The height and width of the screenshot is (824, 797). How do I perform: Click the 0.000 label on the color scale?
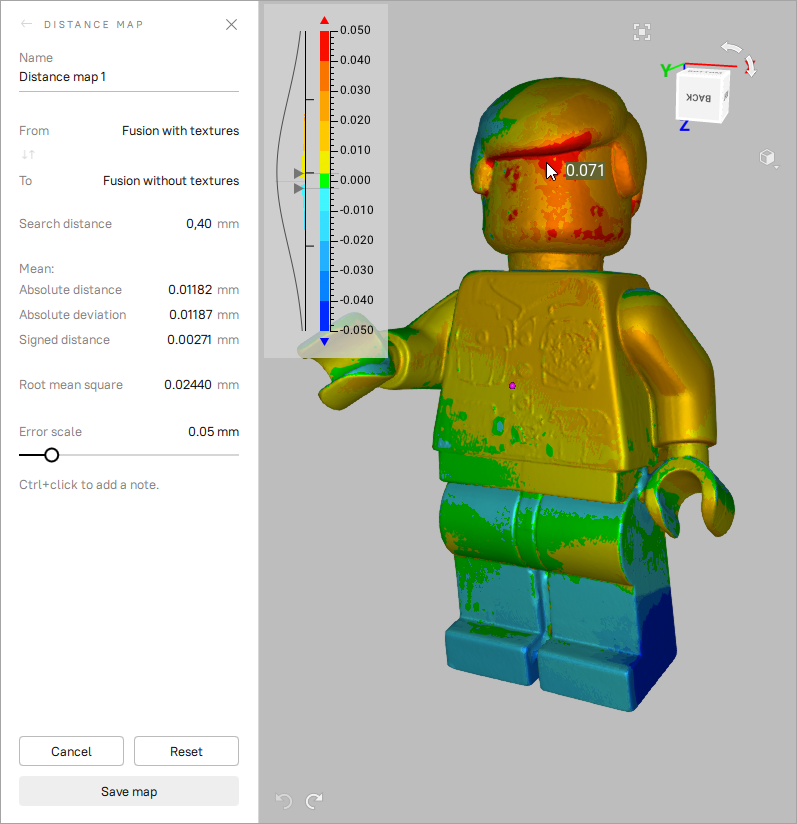pos(355,180)
